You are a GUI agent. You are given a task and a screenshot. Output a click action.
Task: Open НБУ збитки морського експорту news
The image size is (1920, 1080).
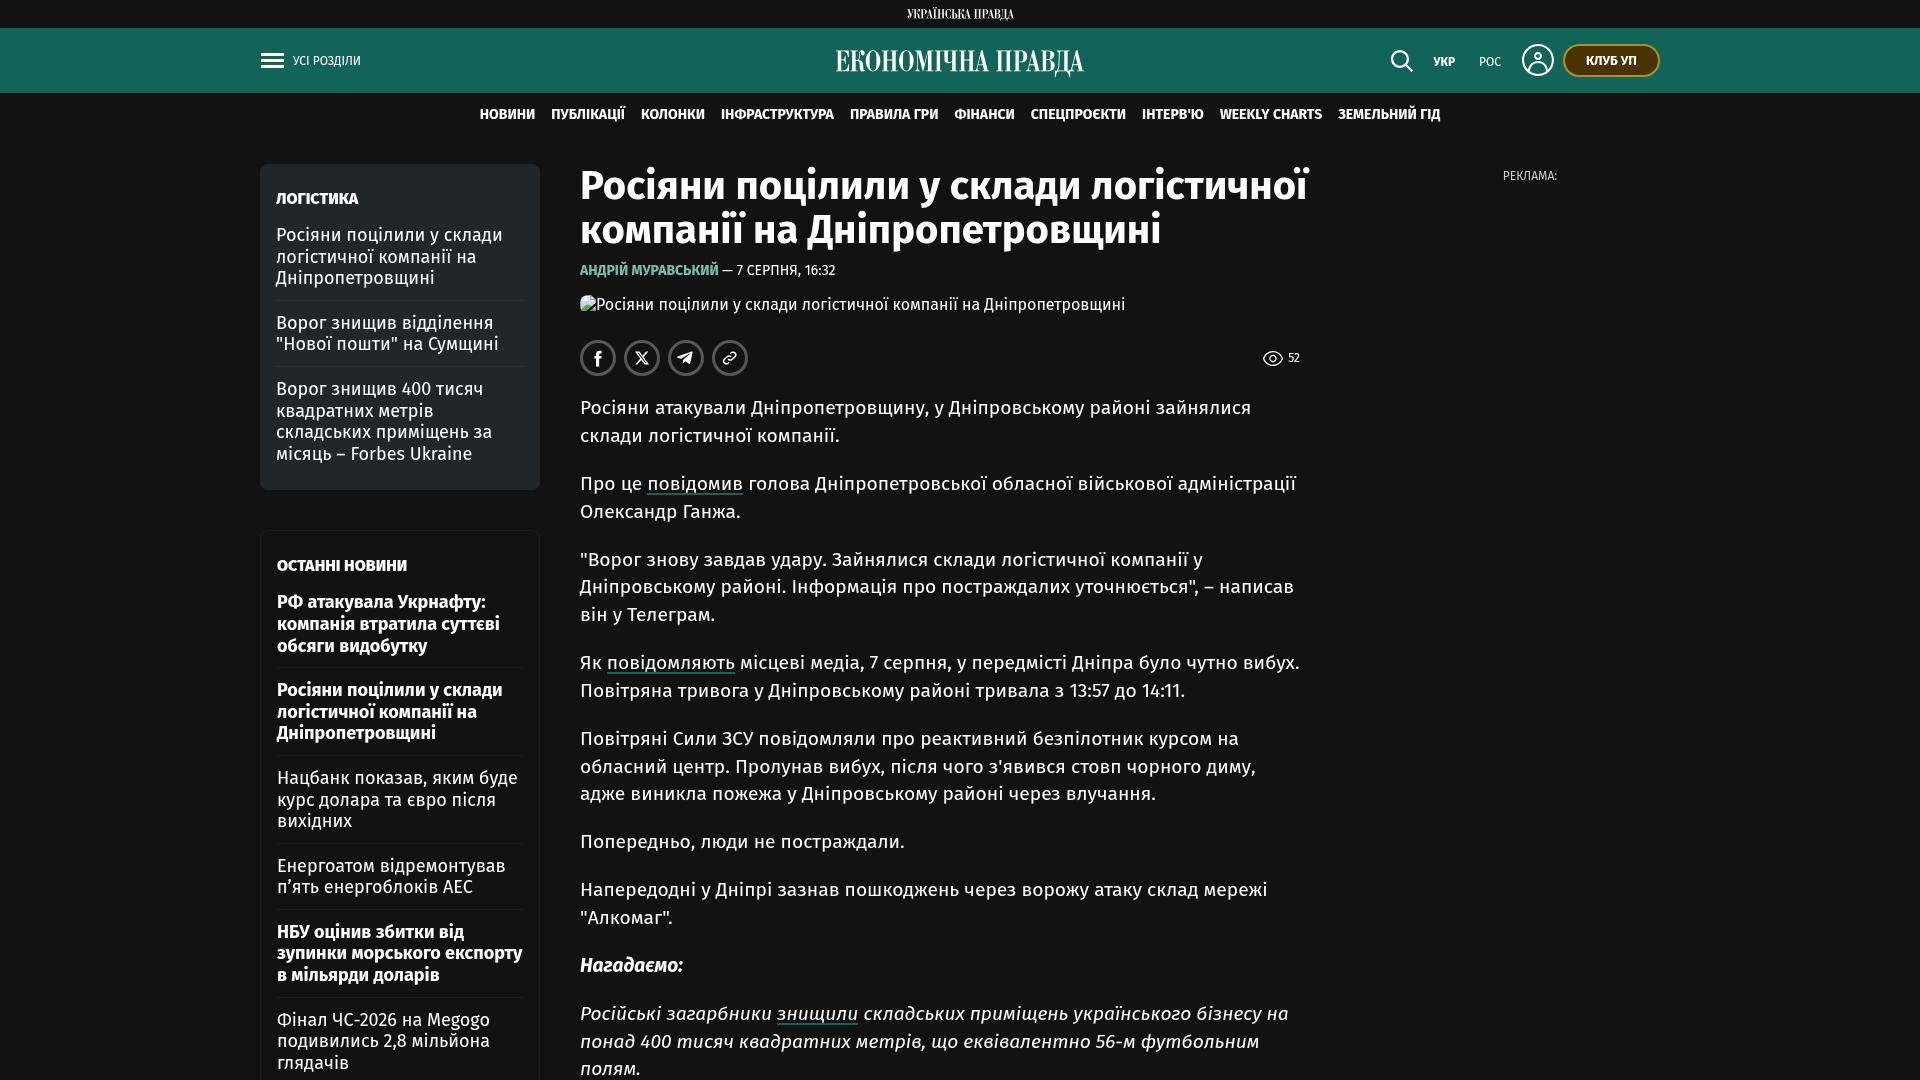[399, 953]
